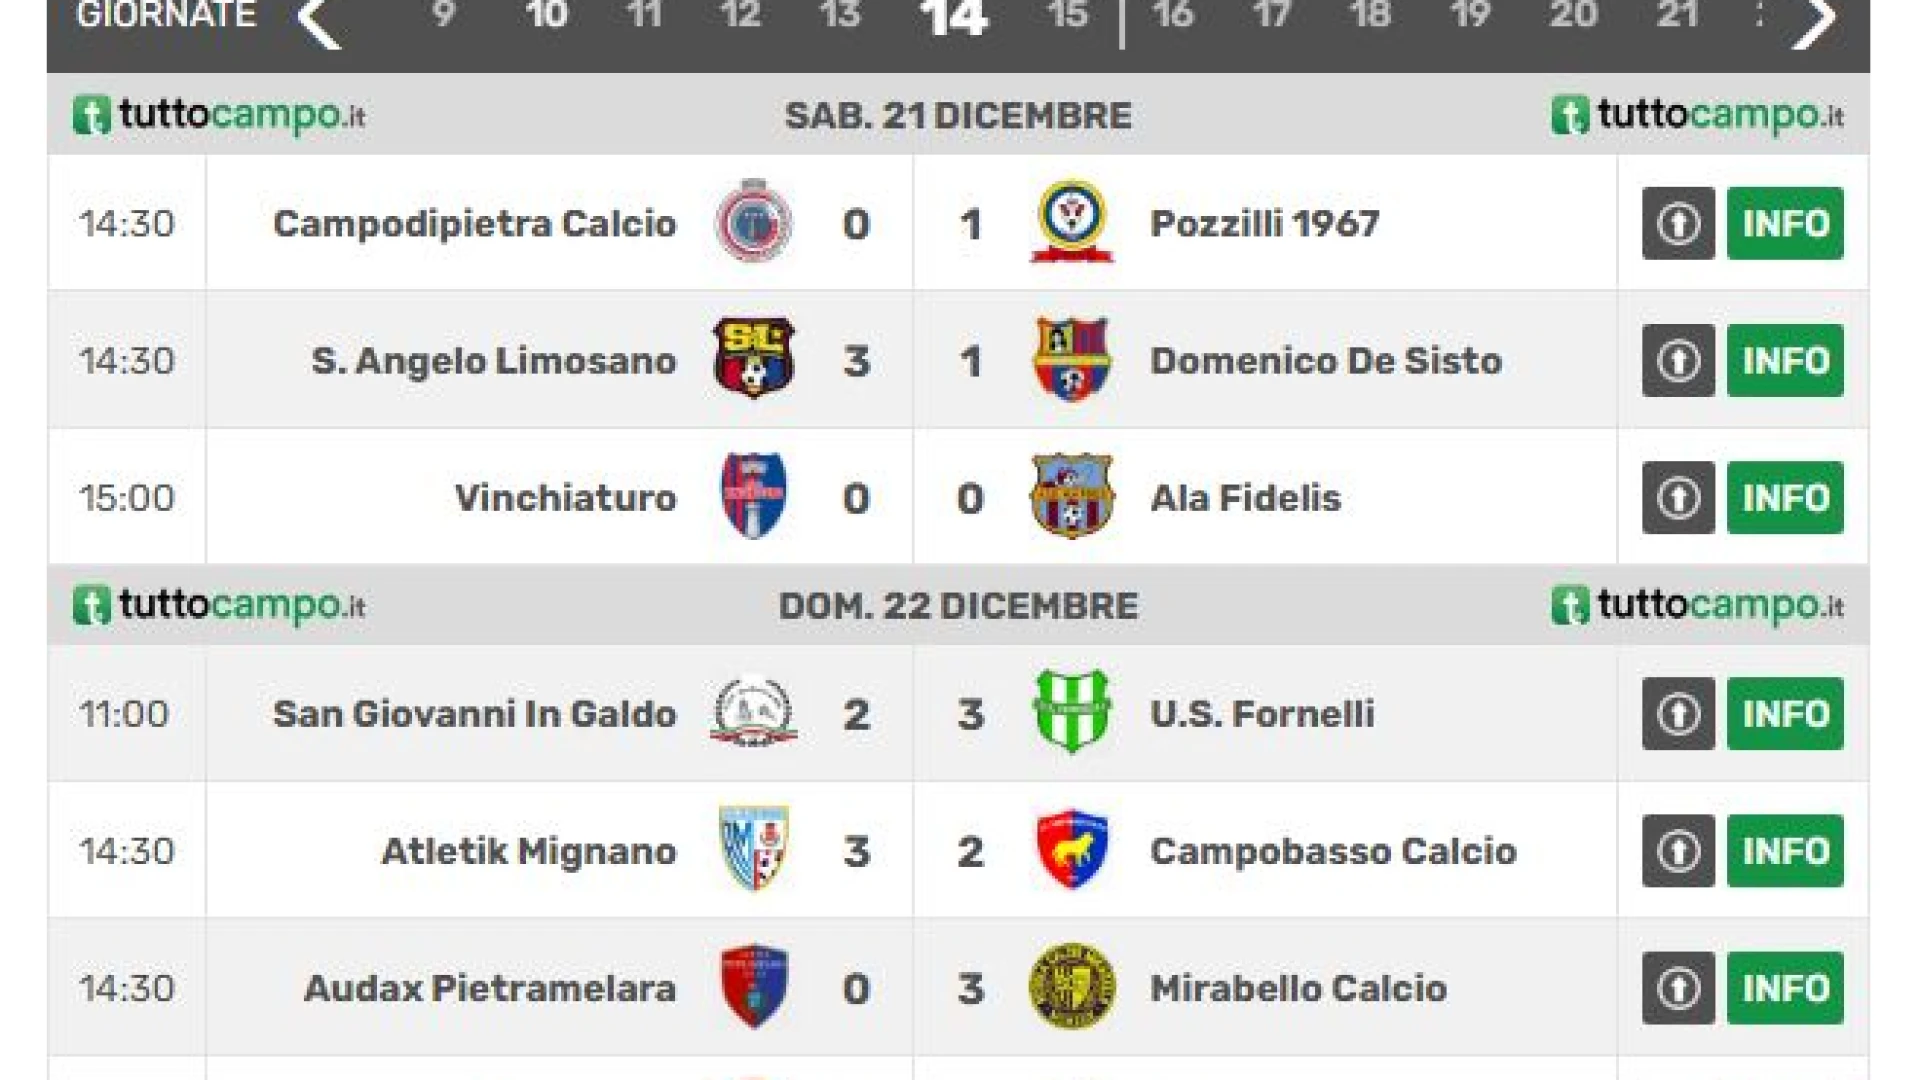1920x1080 pixels.
Task: Select the Mirabello Calcio yellow round logo
Action: (1072, 987)
